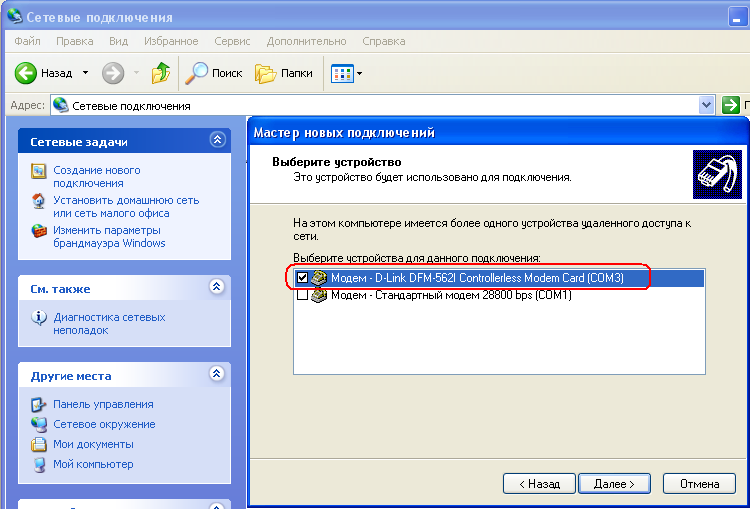Select the D-Link DFM-562I modem row text
Viewport: 750px width, 509px height.
tap(477, 278)
